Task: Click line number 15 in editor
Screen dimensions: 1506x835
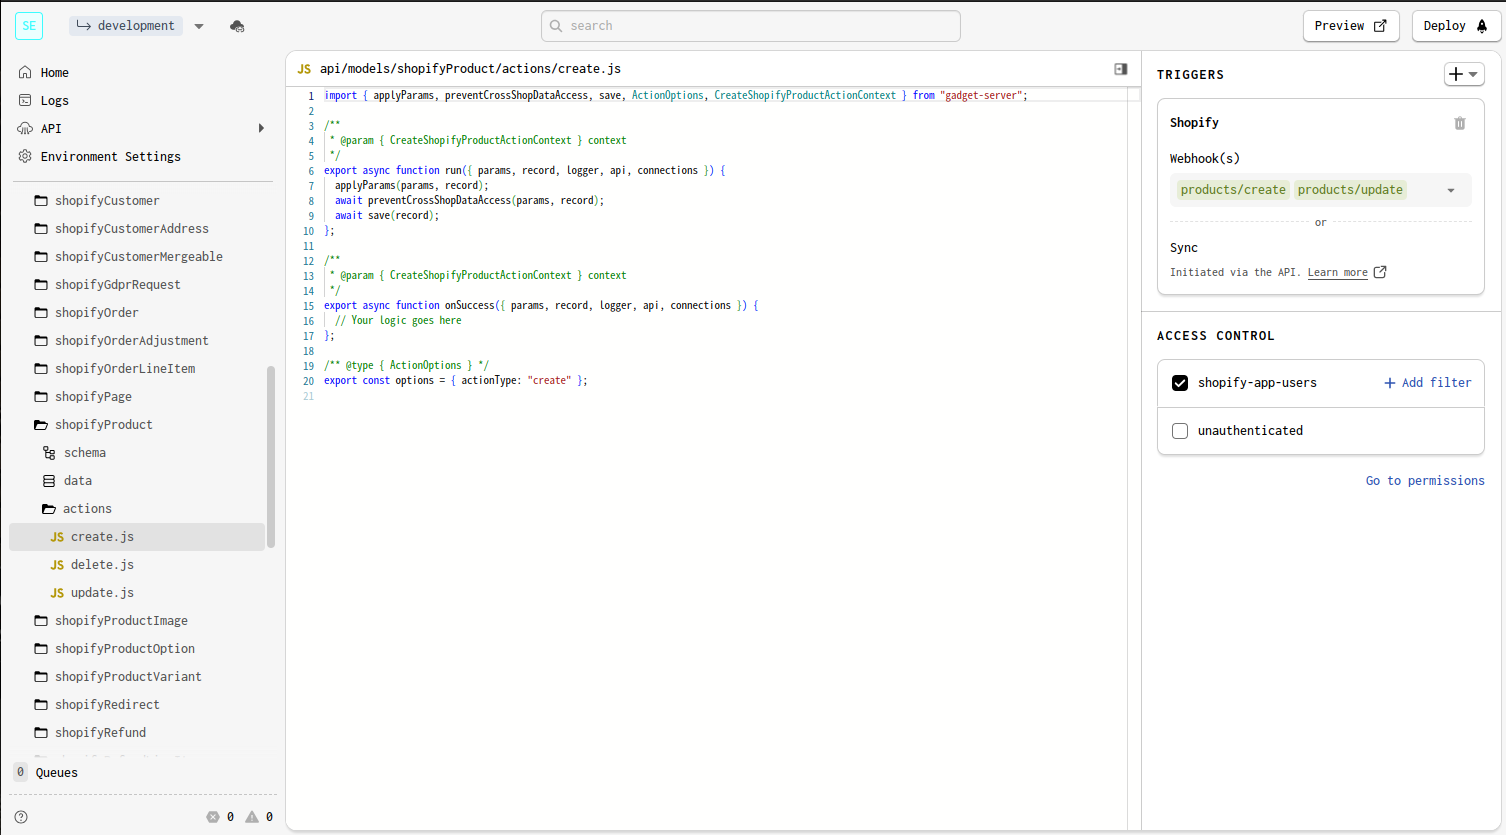Action: tap(309, 306)
